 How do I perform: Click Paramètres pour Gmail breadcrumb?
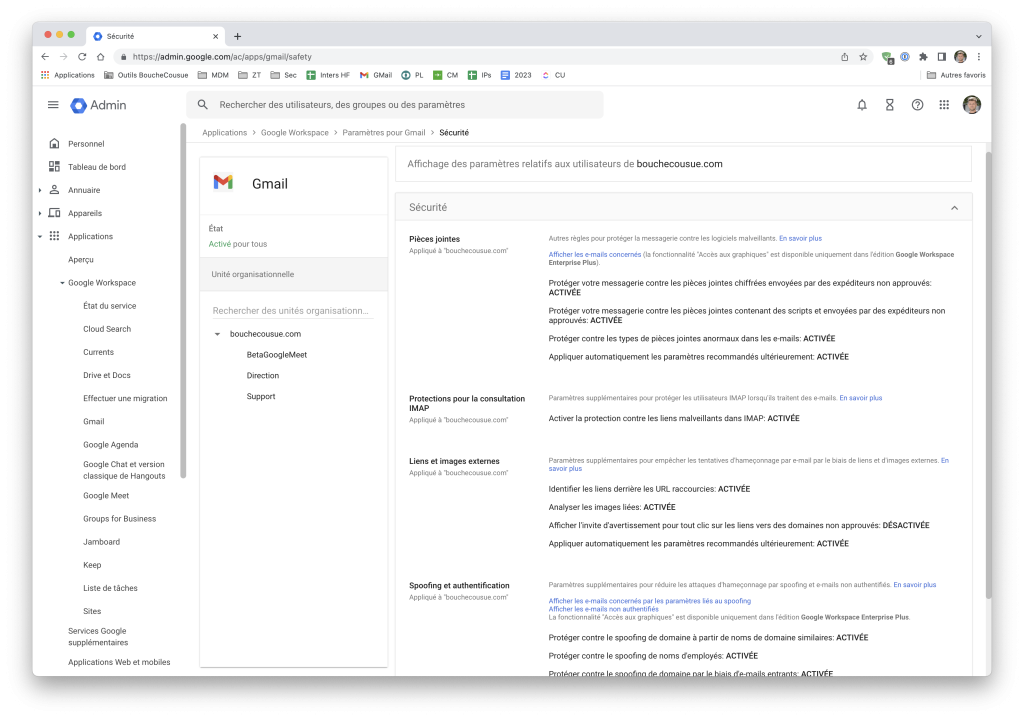tap(384, 133)
